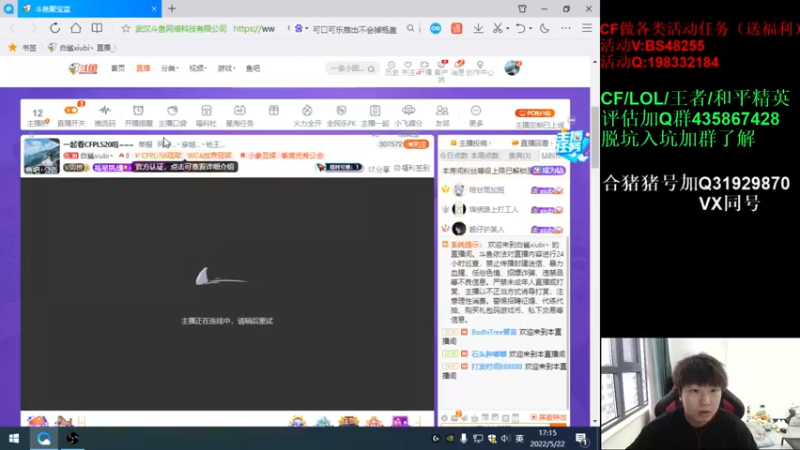Click the 福利签到 sign-in link

coord(412,168)
